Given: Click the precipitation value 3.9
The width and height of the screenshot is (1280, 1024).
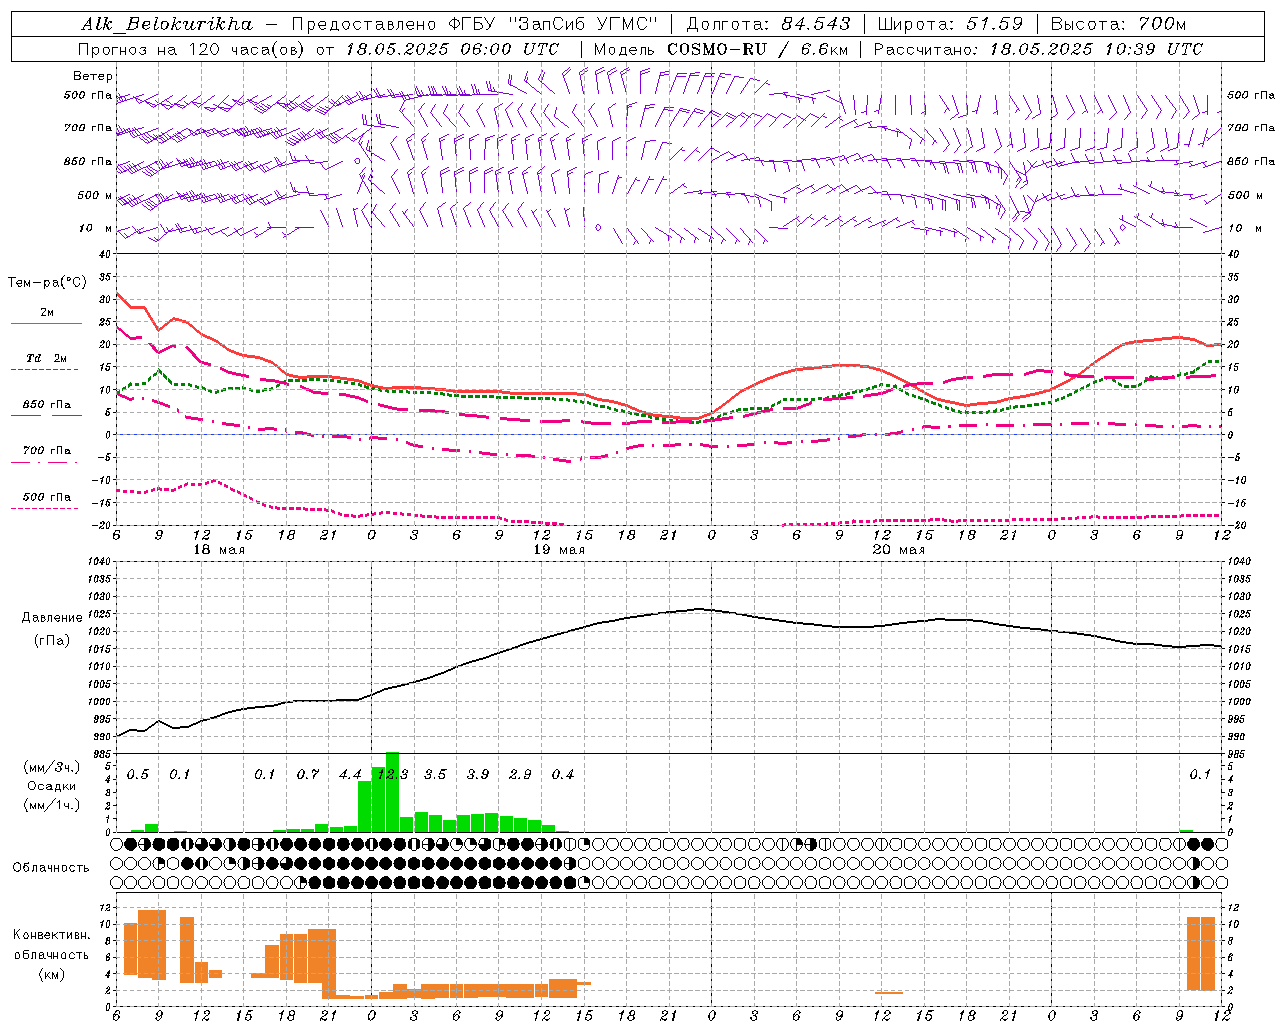Looking at the screenshot, I should click(478, 775).
